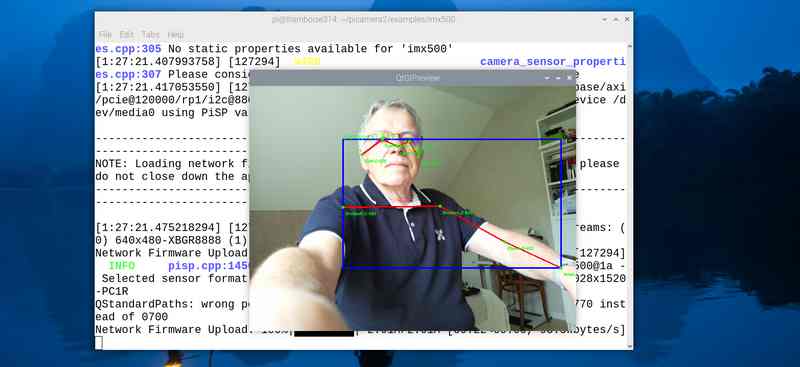The width and height of the screenshot is (800, 367).
Task: Maximize the QtGlPreview window
Action: pyautogui.click(x=558, y=78)
